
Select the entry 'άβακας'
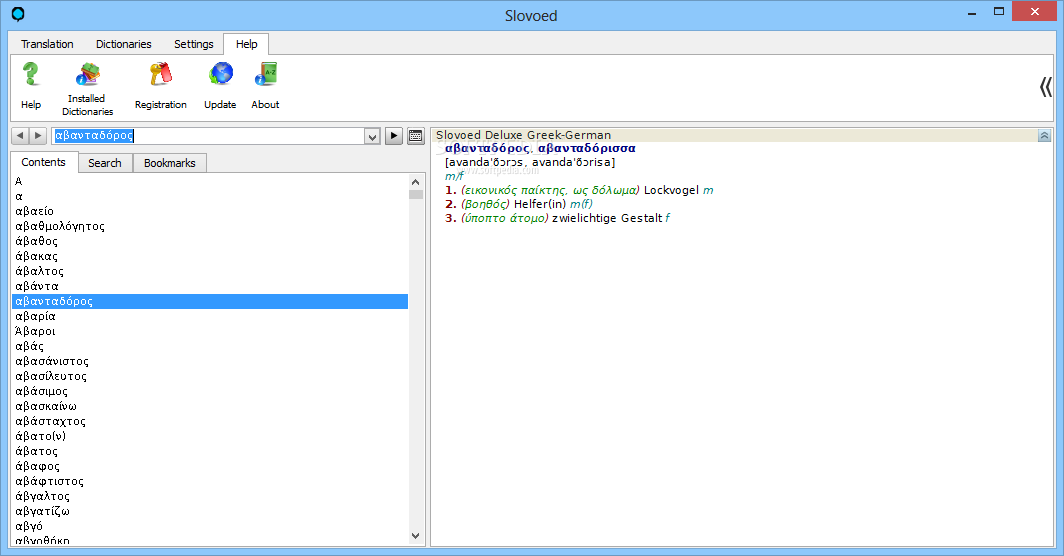pyautogui.click(x=210, y=256)
